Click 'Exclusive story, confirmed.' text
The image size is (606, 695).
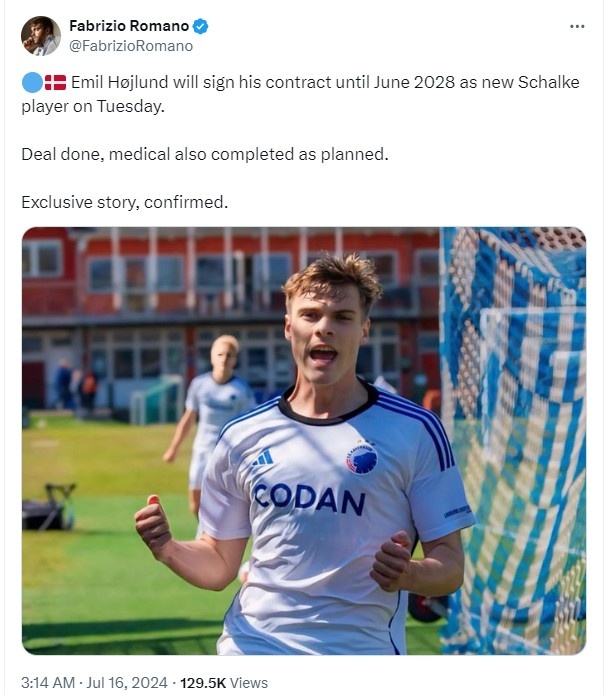coord(125,202)
